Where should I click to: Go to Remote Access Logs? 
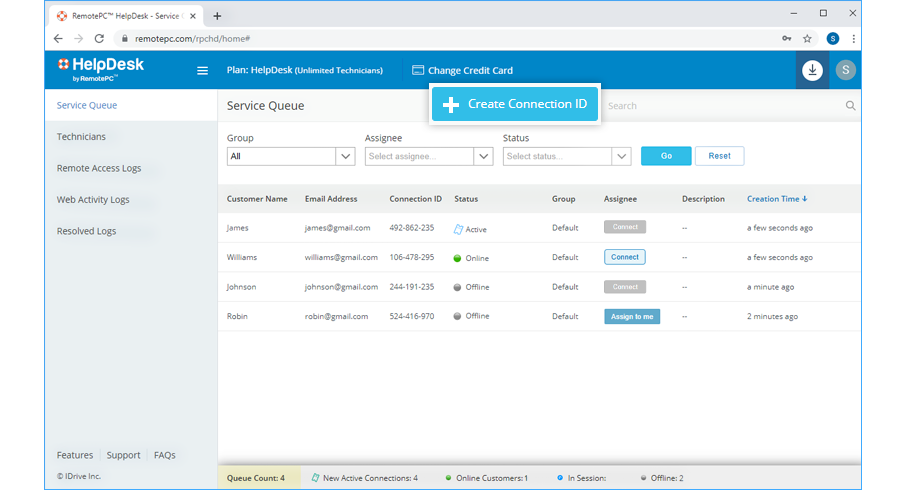99,168
